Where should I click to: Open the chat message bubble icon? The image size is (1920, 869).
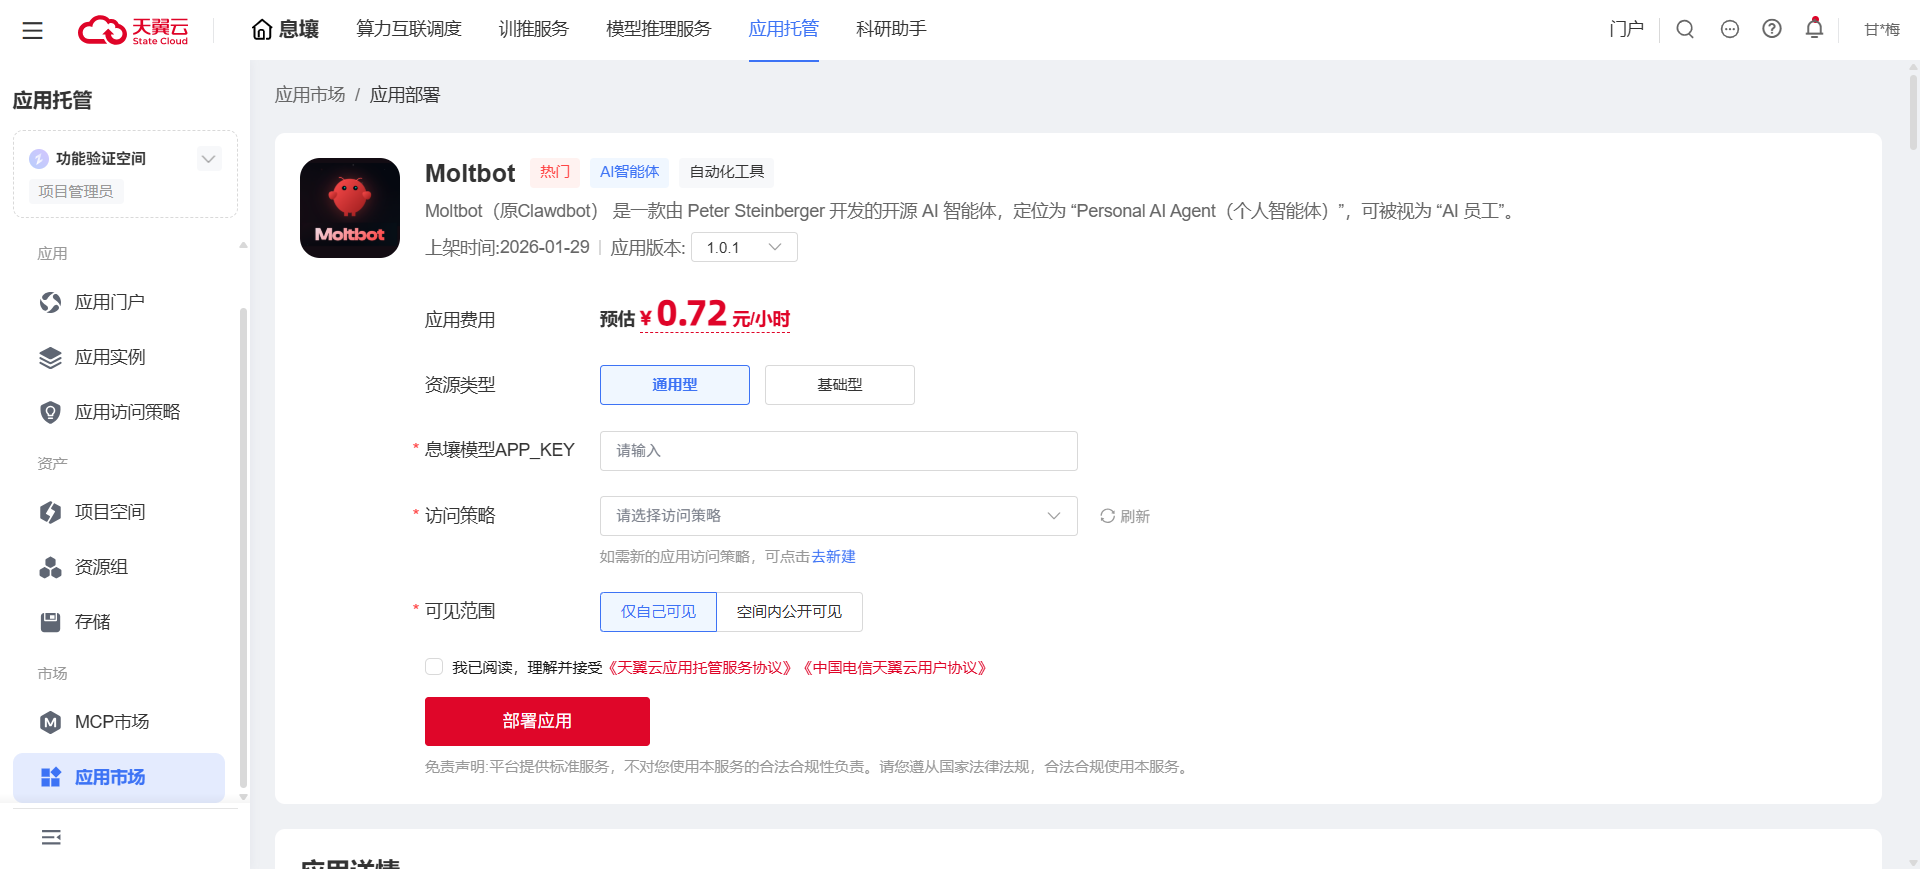pyautogui.click(x=1730, y=29)
